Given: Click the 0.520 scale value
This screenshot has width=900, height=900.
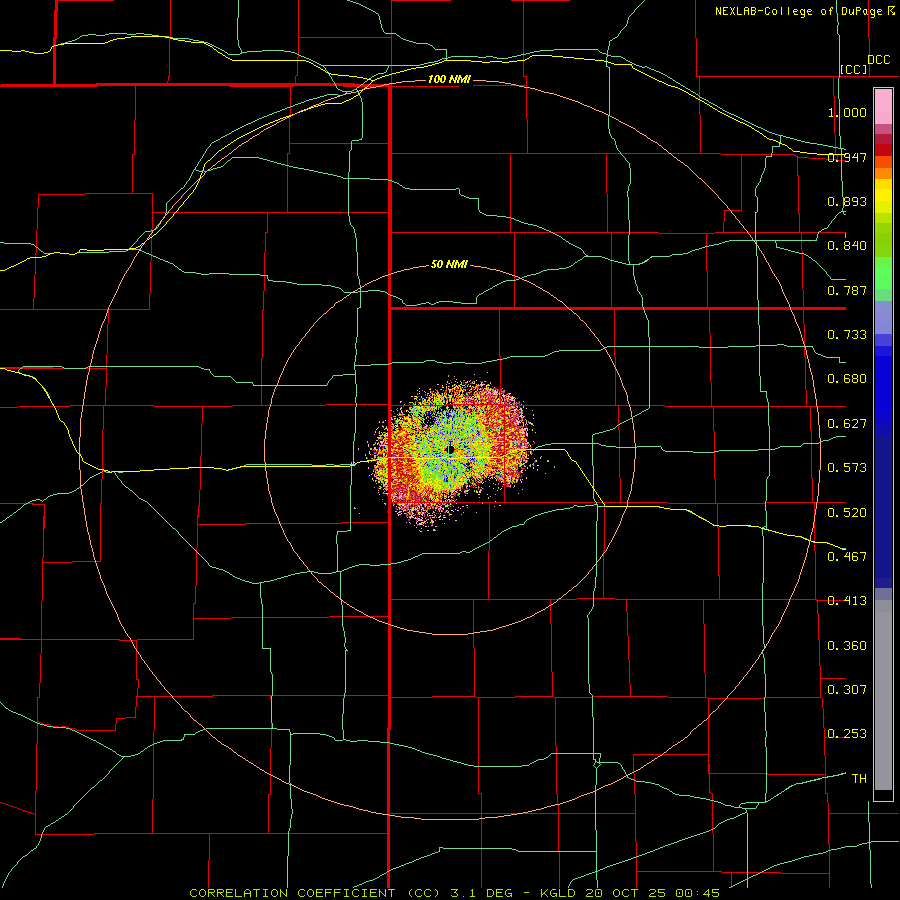Looking at the screenshot, I should (847, 513).
